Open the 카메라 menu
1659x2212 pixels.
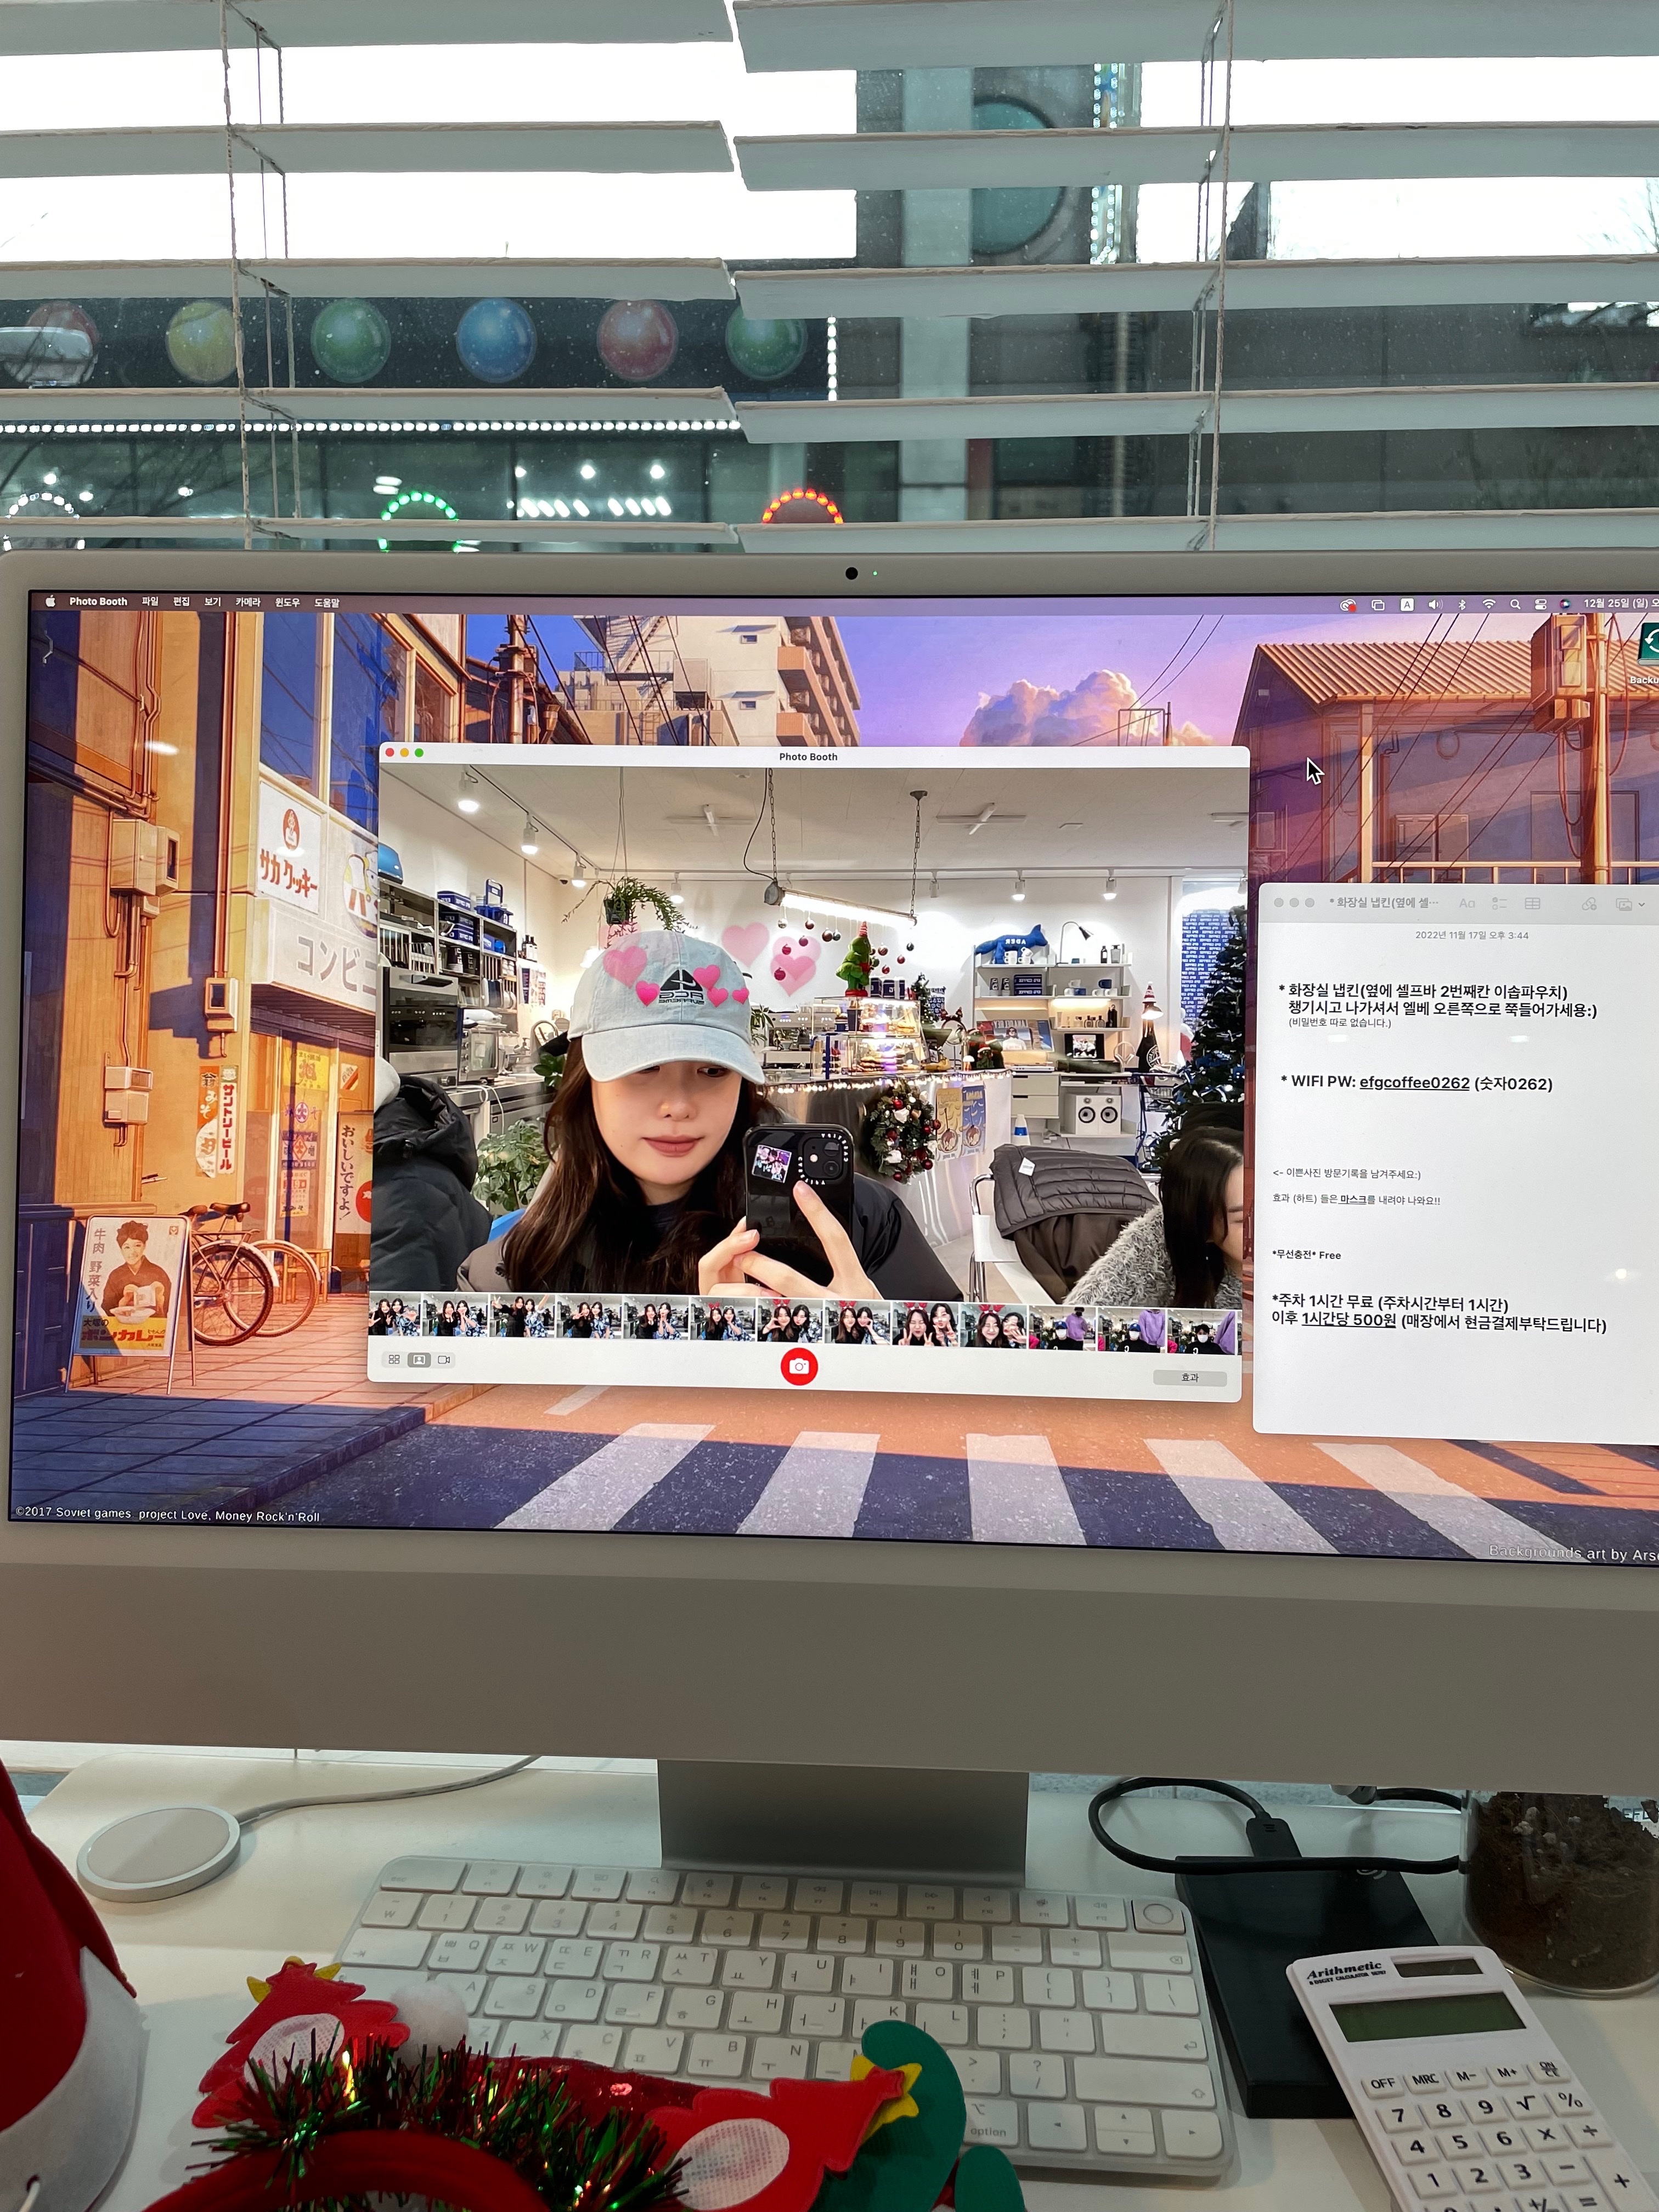click(247, 602)
